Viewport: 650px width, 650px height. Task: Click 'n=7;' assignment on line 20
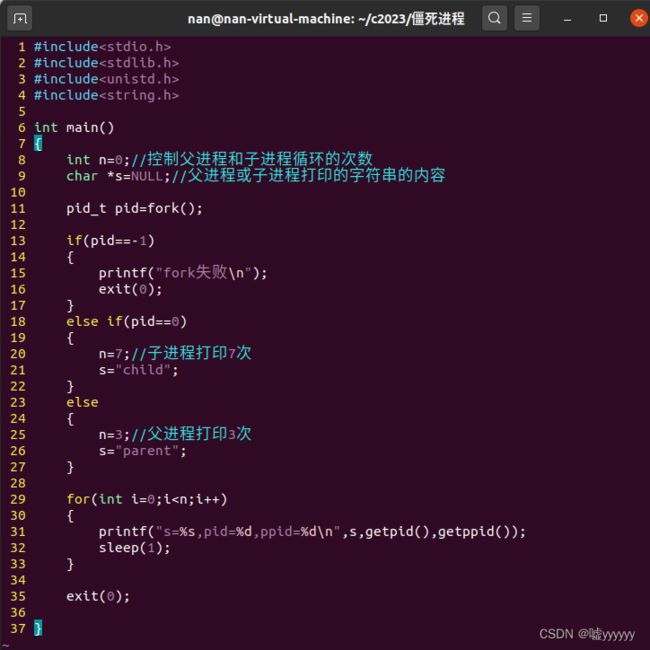[114, 354]
